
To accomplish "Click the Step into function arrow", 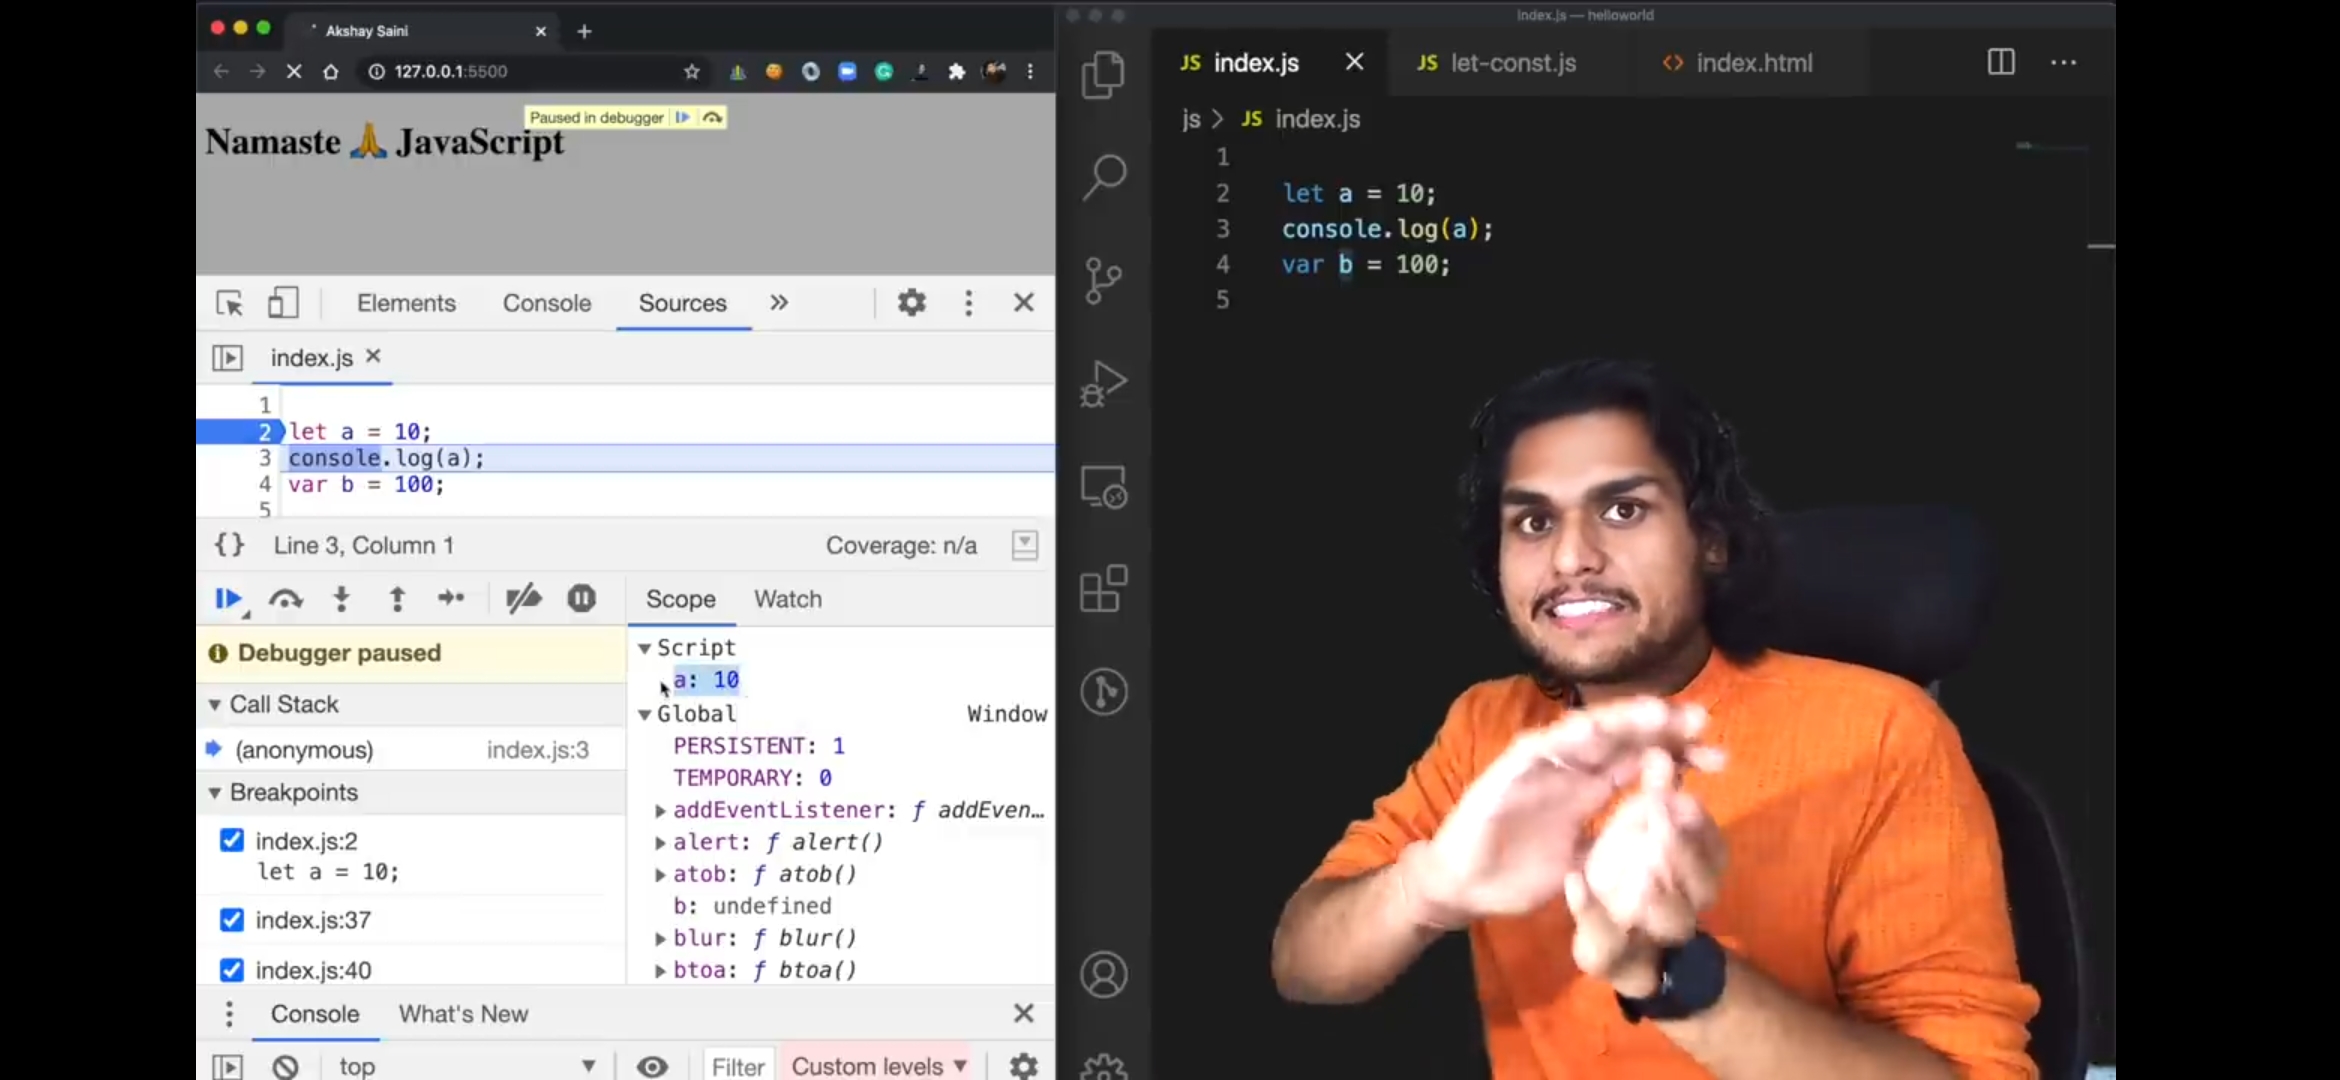I will tap(341, 599).
